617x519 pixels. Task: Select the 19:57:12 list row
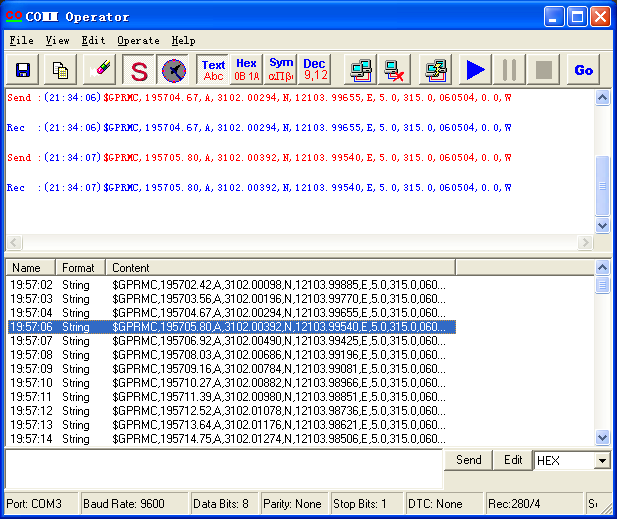[232, 411]
